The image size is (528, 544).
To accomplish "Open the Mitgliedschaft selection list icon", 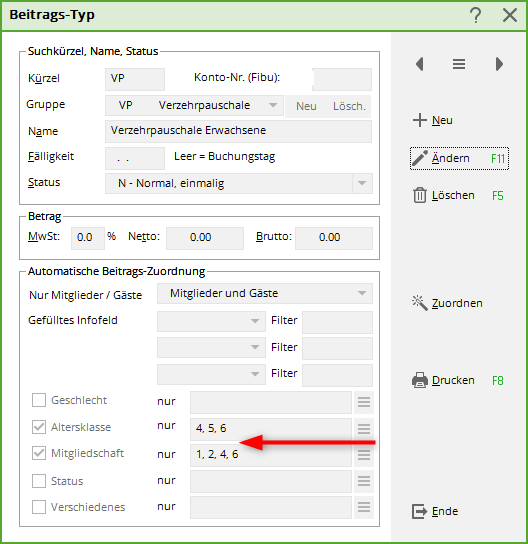I will click(x=364, y=455).
